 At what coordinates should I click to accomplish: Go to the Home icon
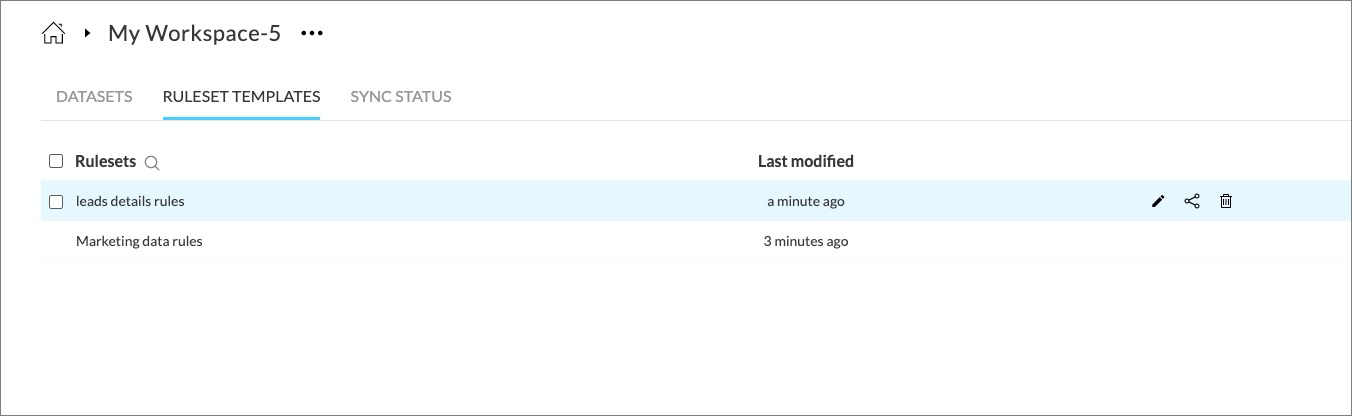coord(53,34)
